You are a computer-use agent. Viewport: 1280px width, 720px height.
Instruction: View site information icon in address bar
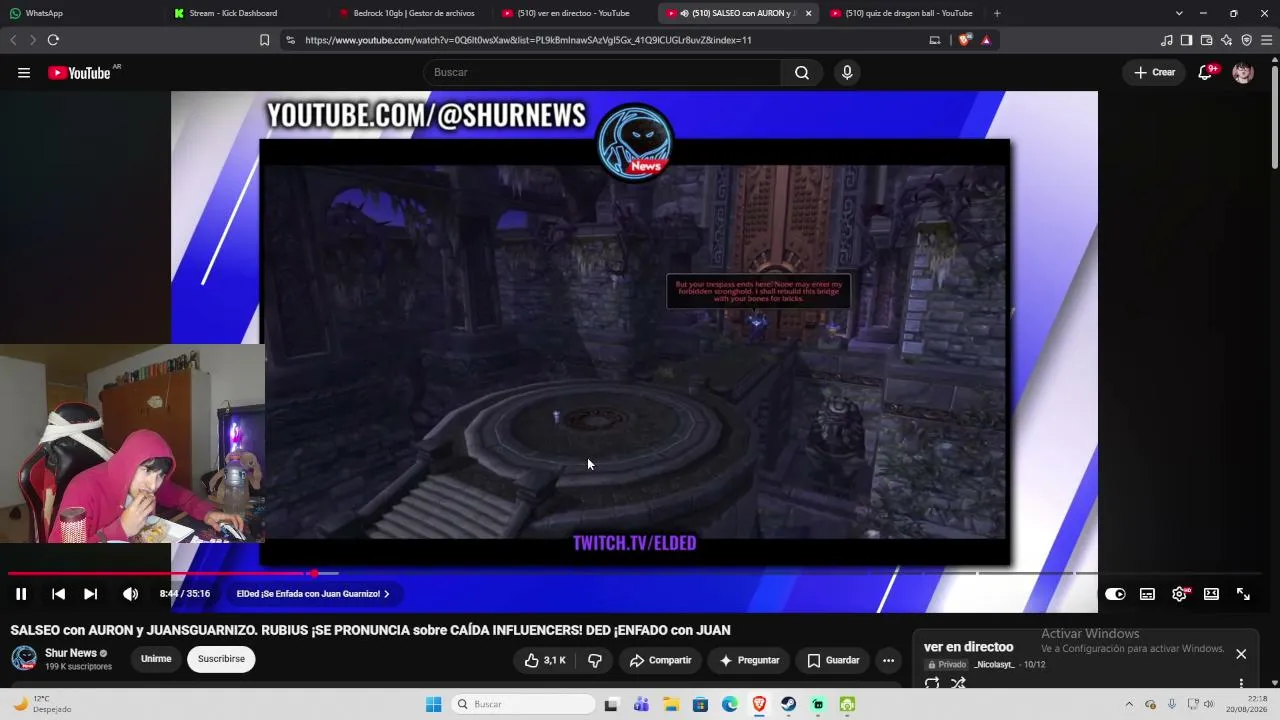290,40
